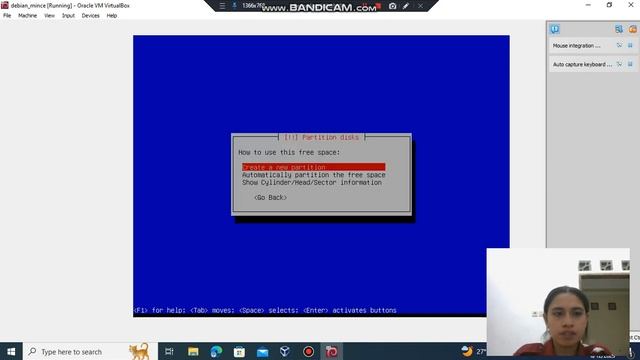Open Microsoft Store from the taskbar

click(x=239, y=351)
